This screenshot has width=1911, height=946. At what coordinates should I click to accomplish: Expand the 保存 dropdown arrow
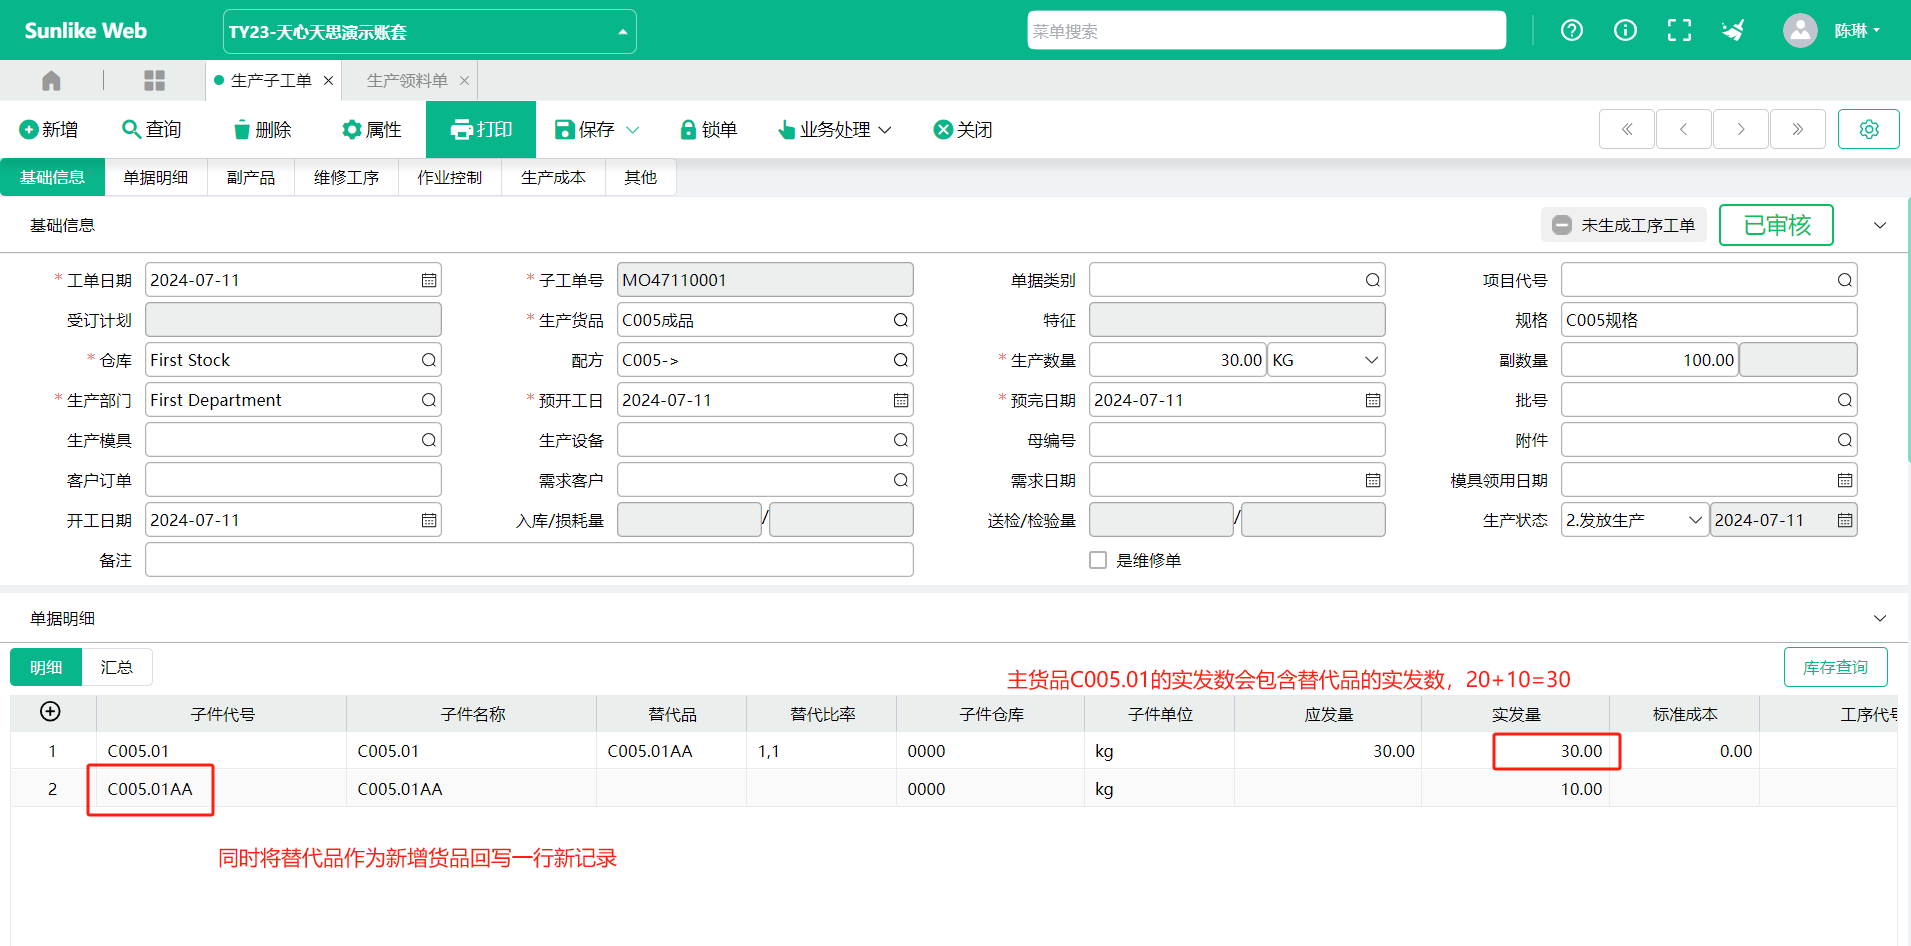coord(633,130)
